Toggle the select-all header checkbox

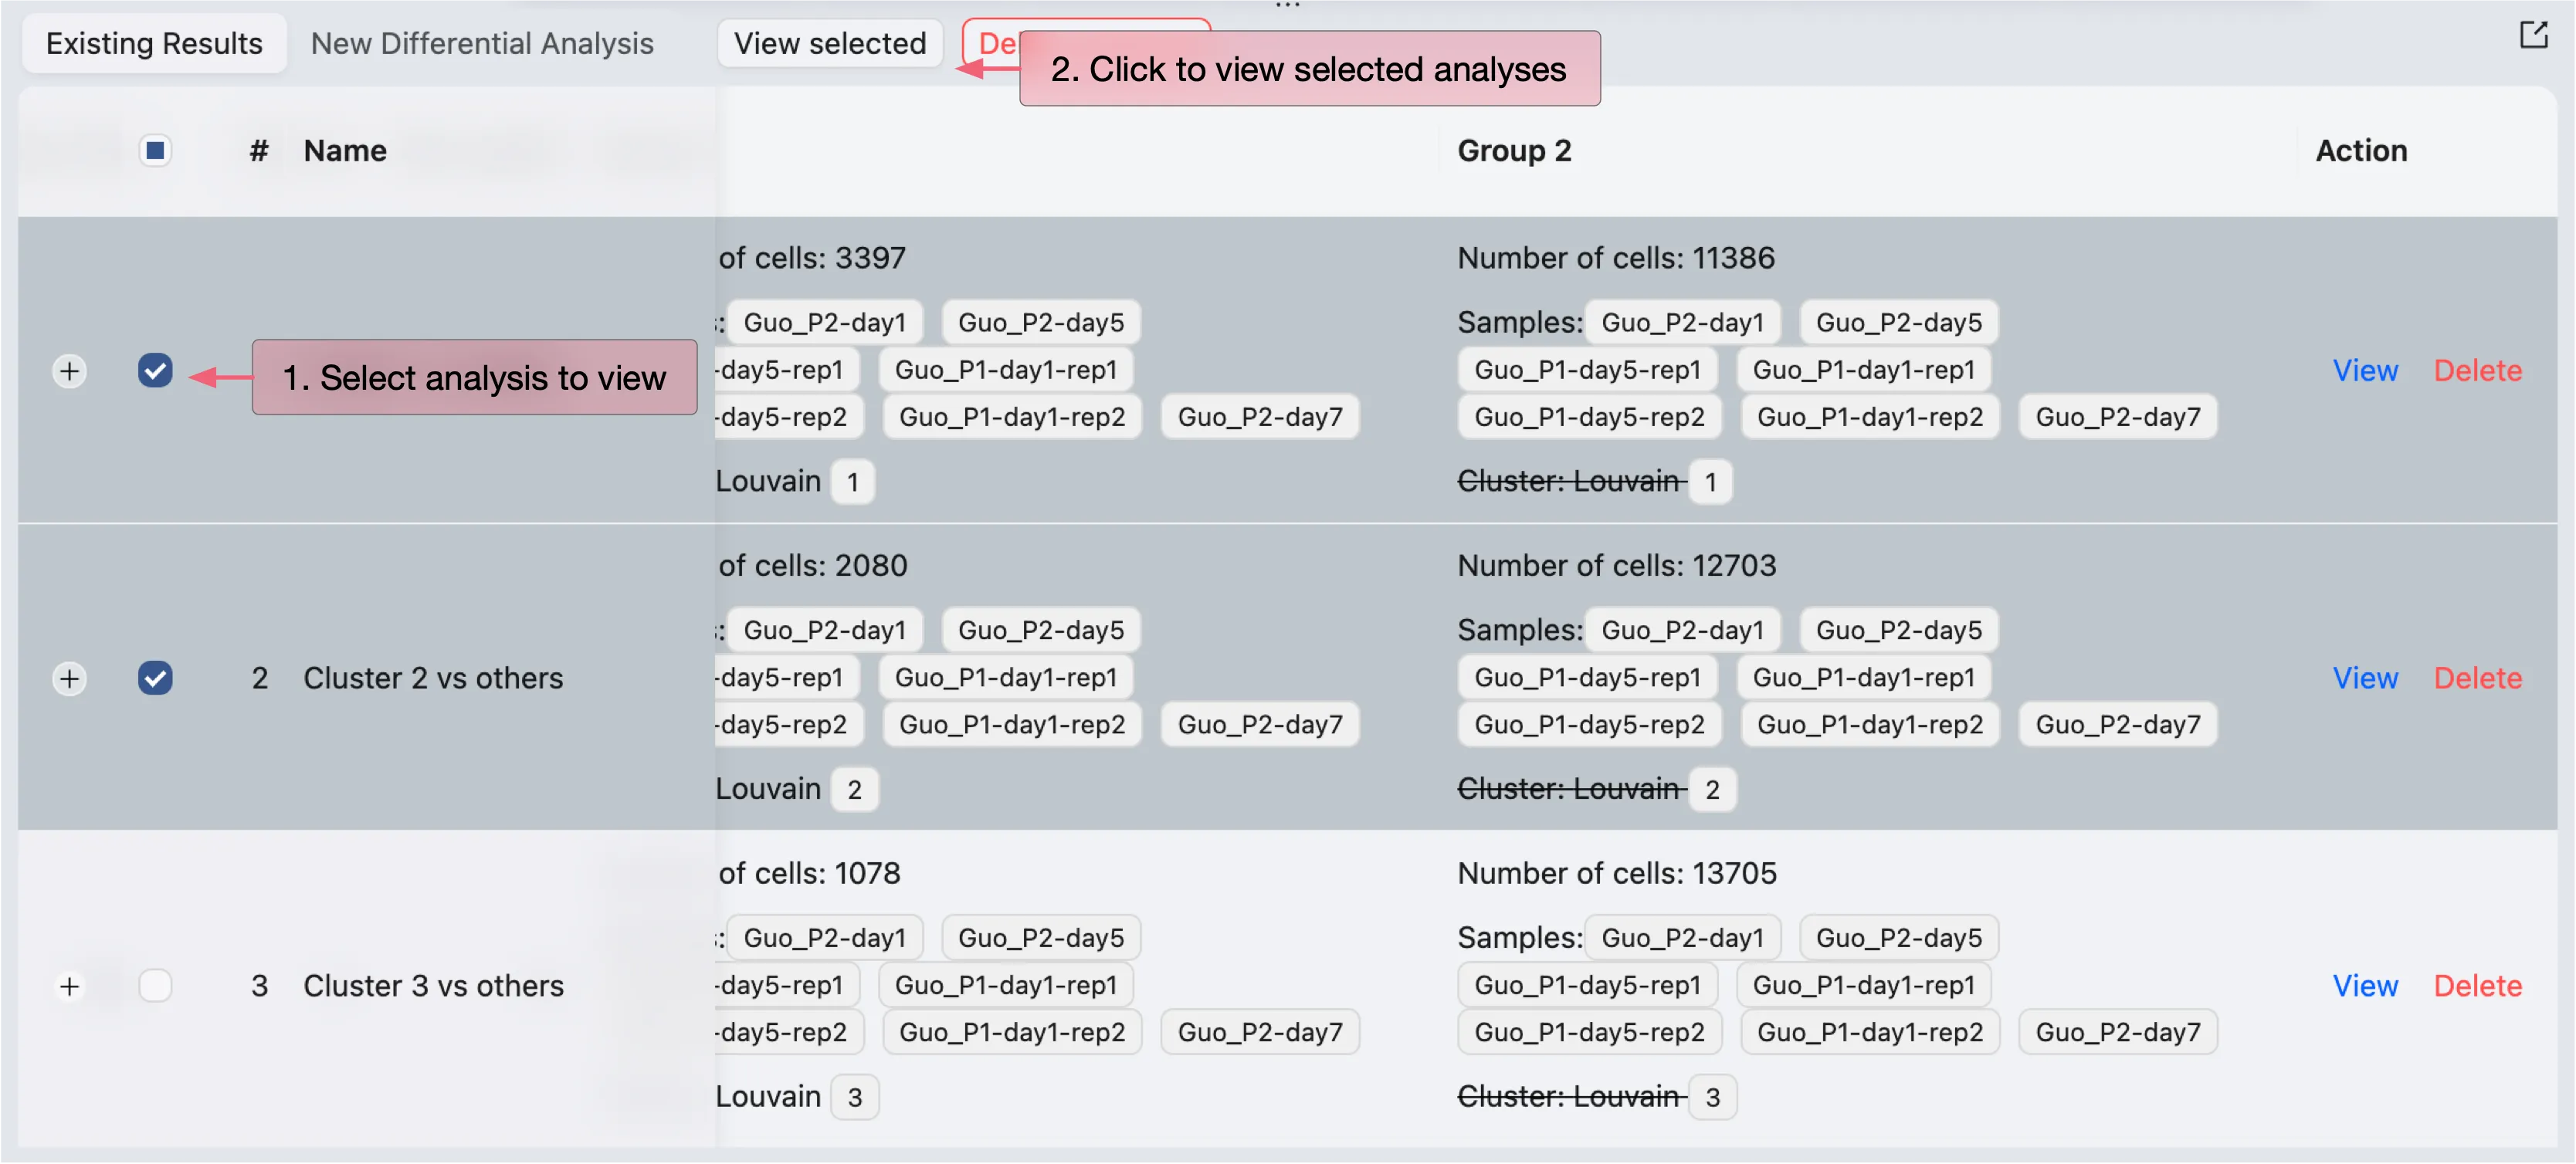[155, 151]
